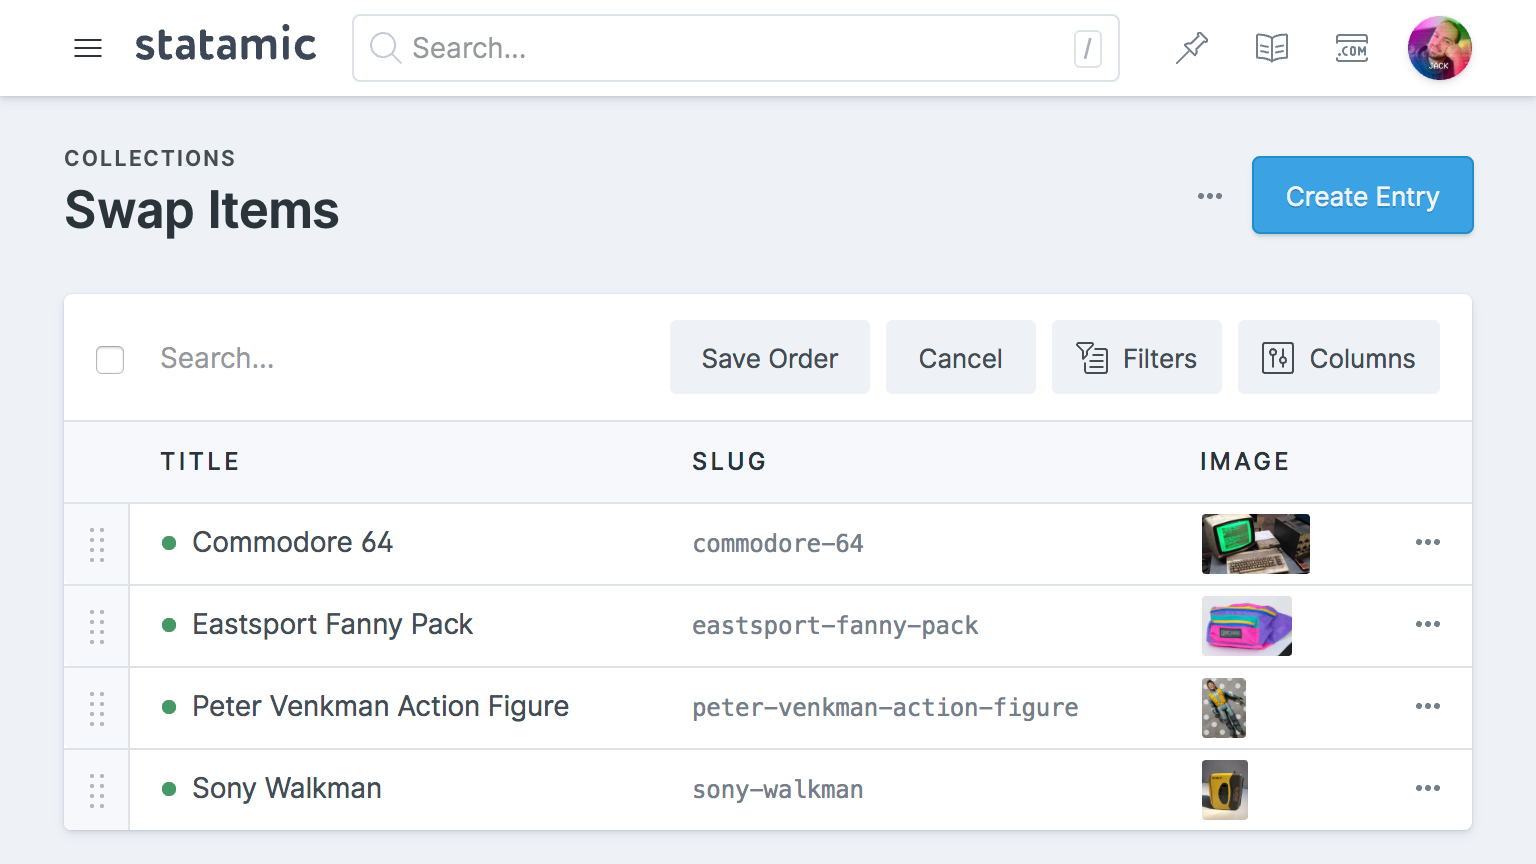The width and height of the screenshot is (1536, 864).
Task: Click the pin favorites icon
Action: pos(1191,48)
